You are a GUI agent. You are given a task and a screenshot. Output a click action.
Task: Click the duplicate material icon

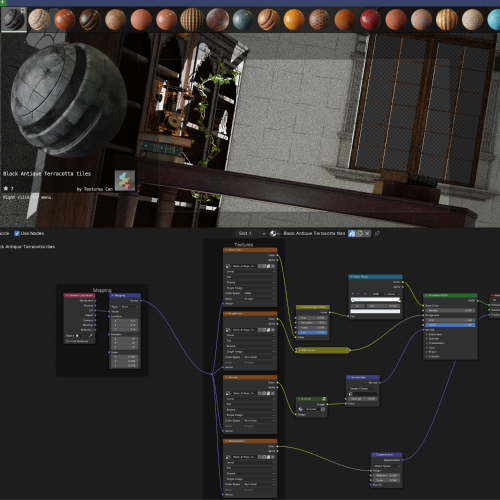(x=360, y=233)
